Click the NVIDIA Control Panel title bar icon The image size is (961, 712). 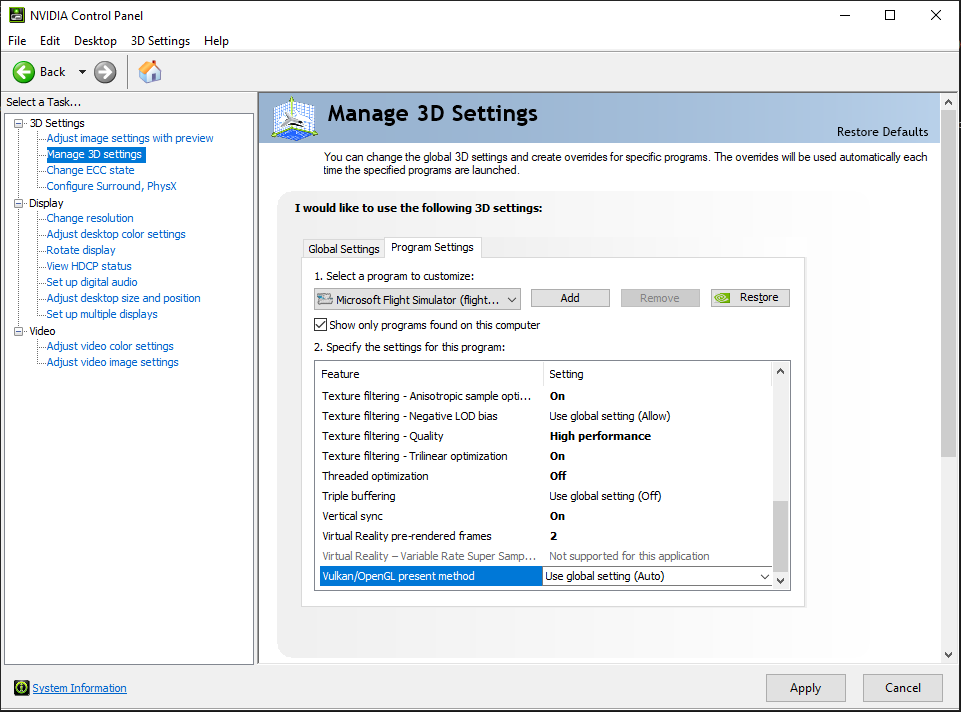pyautogui.click(x=16, y=15)
